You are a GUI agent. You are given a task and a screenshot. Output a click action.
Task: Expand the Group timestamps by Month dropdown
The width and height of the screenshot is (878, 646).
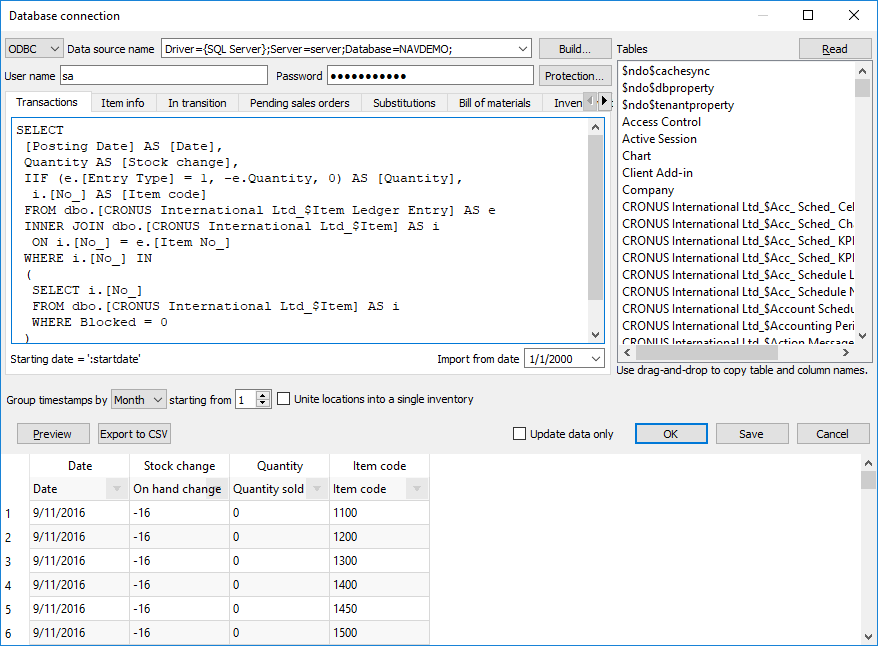coord(139,400)
